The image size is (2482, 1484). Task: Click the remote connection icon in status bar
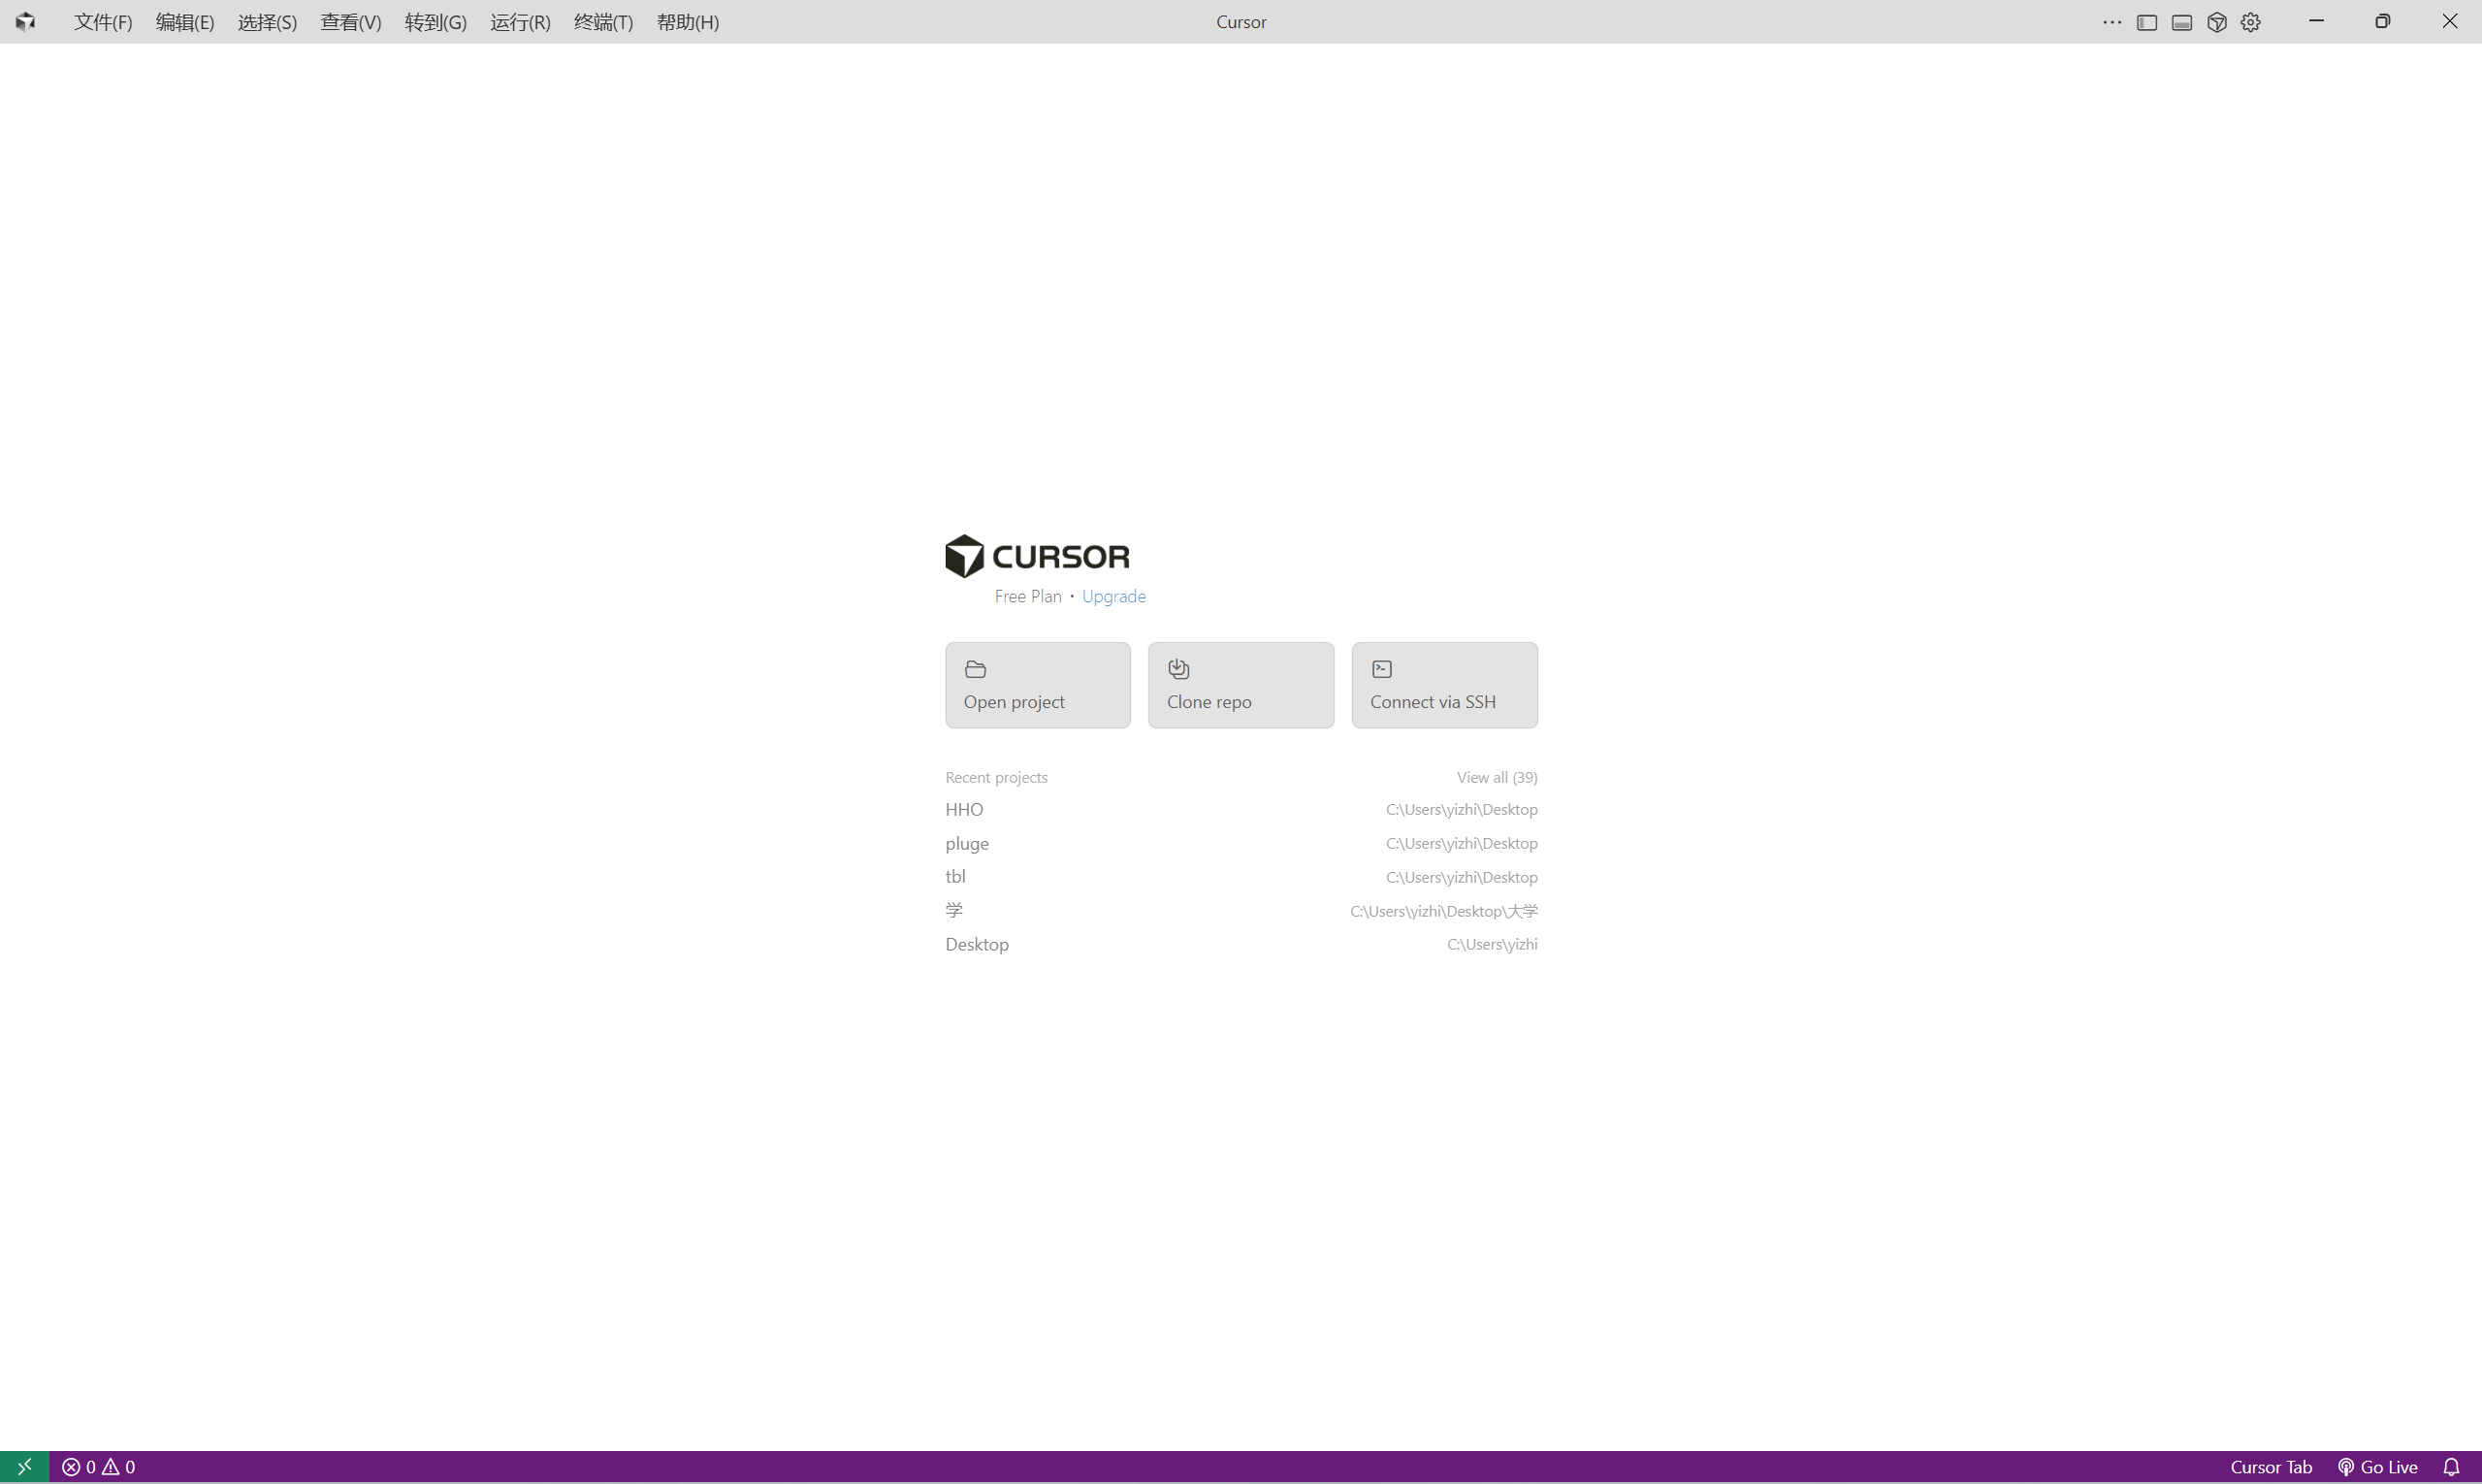pyautogui.click(x=24, y=1466)
